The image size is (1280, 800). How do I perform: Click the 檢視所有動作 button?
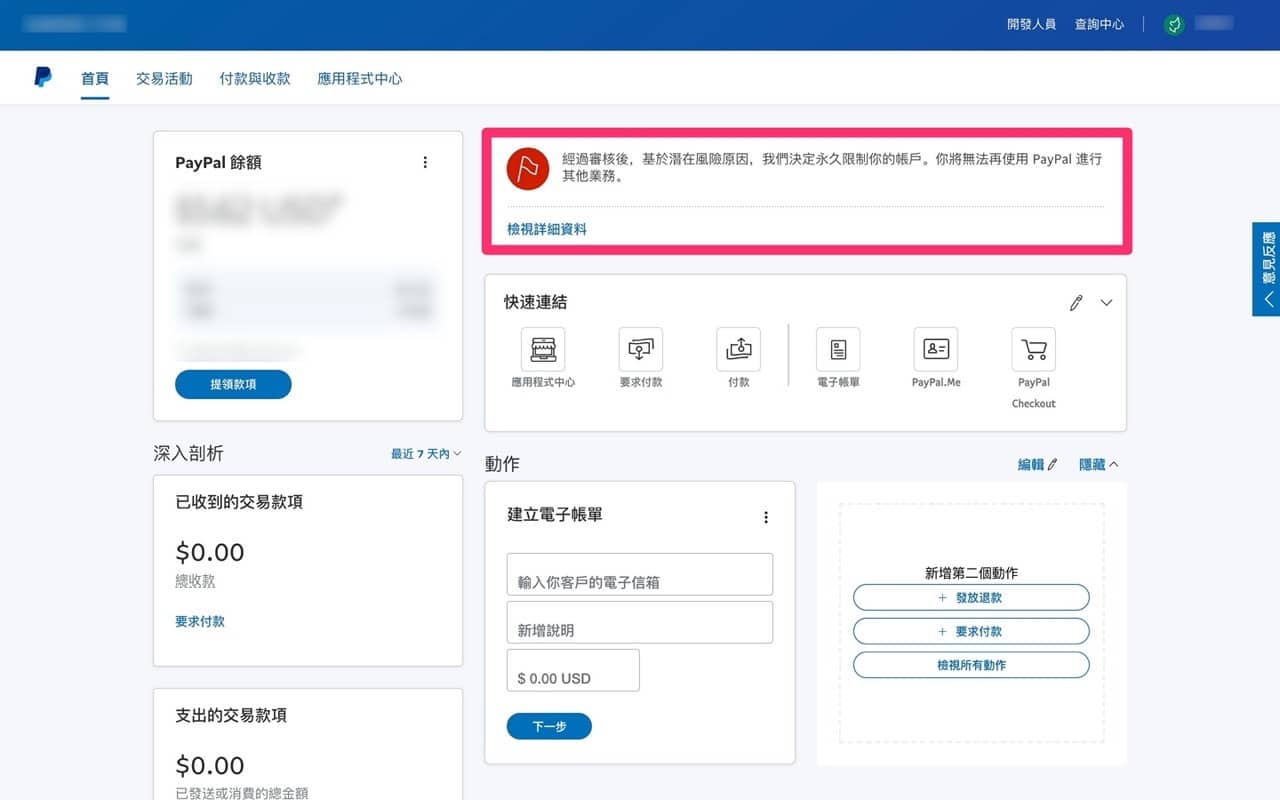point(971,665)
